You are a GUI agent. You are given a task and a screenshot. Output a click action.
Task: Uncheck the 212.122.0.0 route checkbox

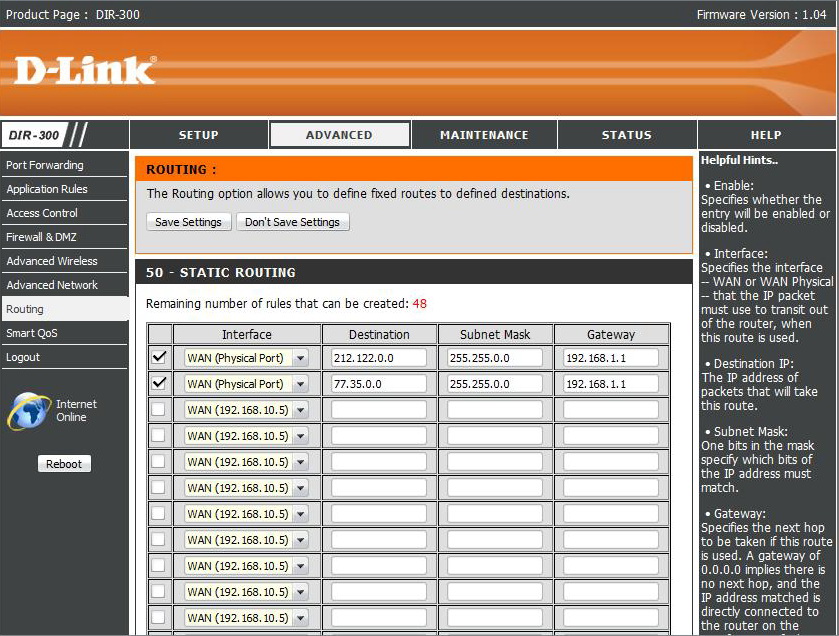tap(159, 357)
